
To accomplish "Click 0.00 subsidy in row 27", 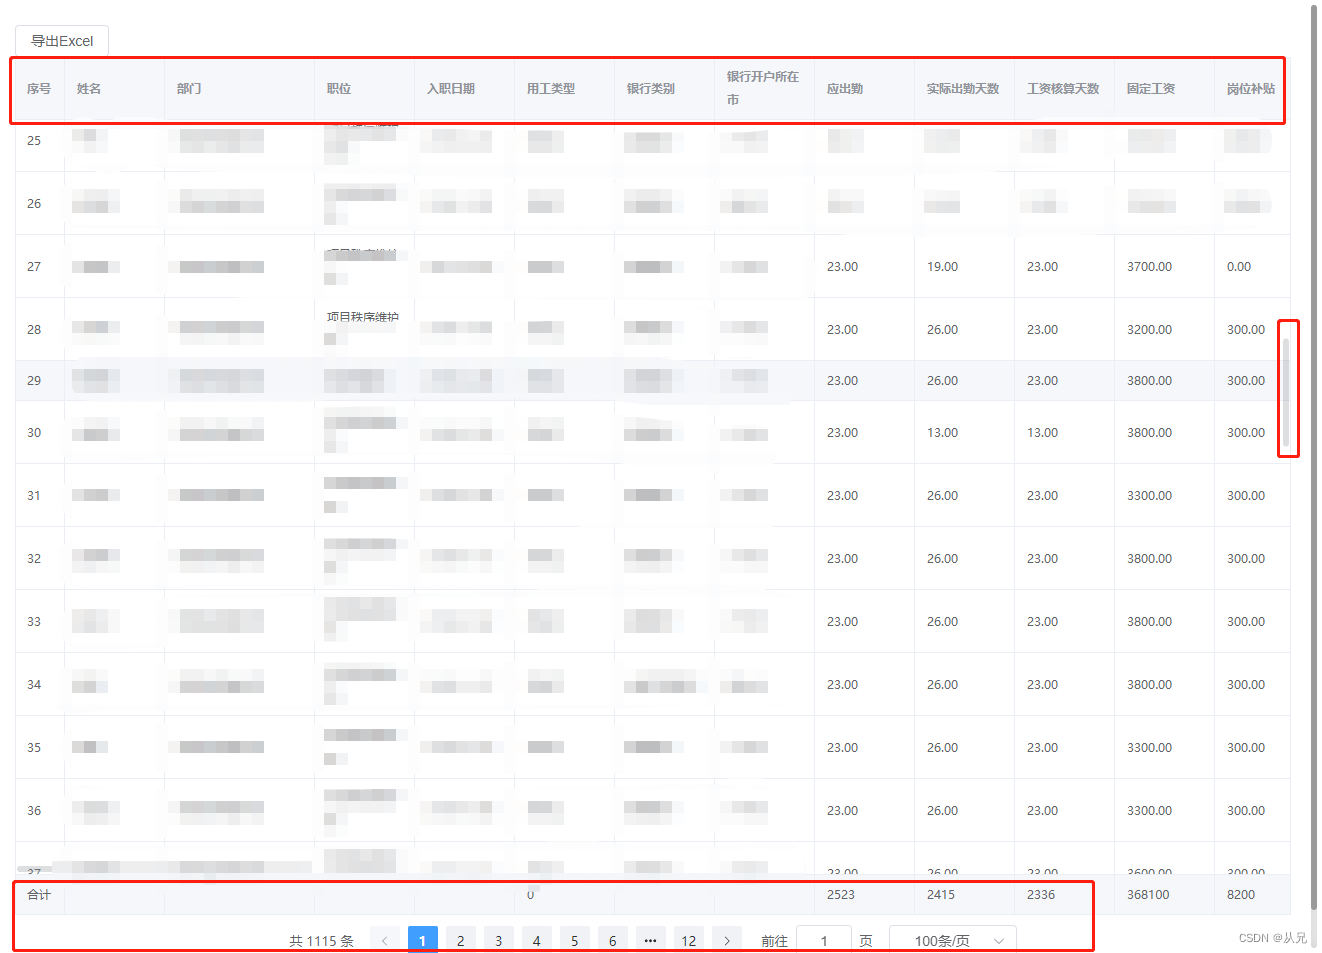I will point(1239,267).
